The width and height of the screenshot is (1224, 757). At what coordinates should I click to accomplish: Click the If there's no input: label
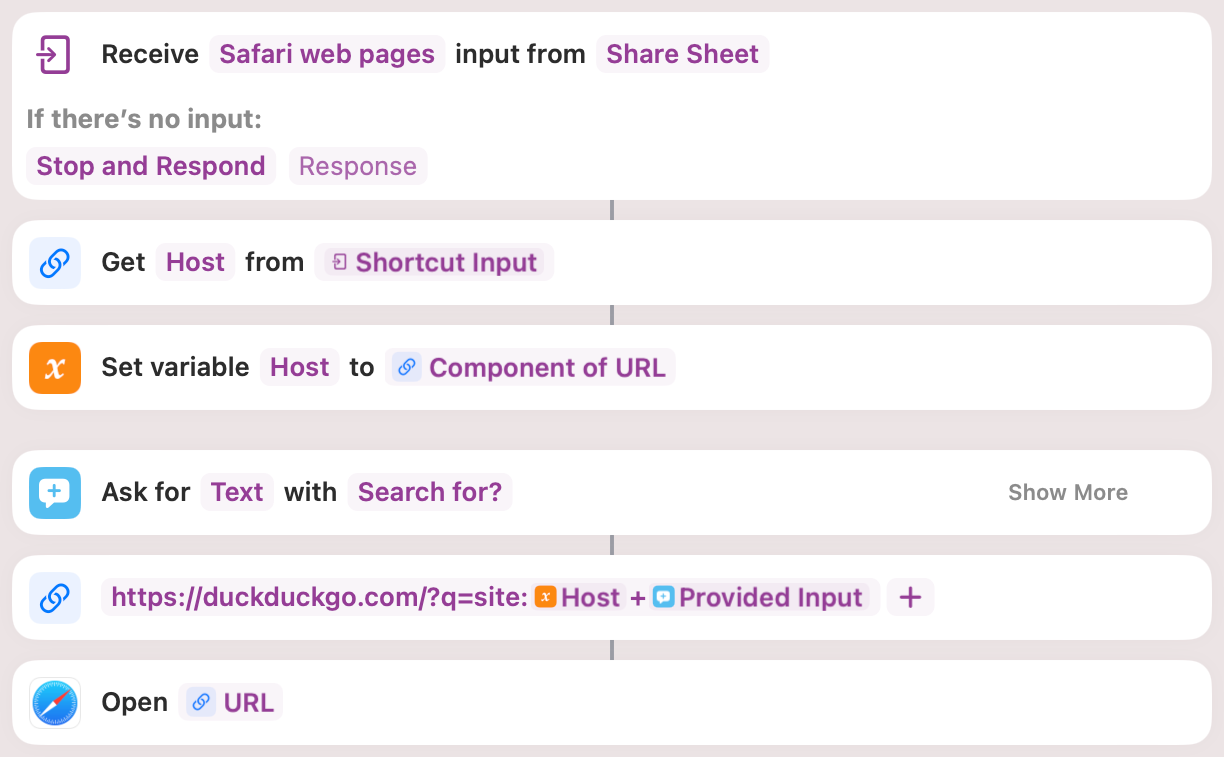(144, 119)
